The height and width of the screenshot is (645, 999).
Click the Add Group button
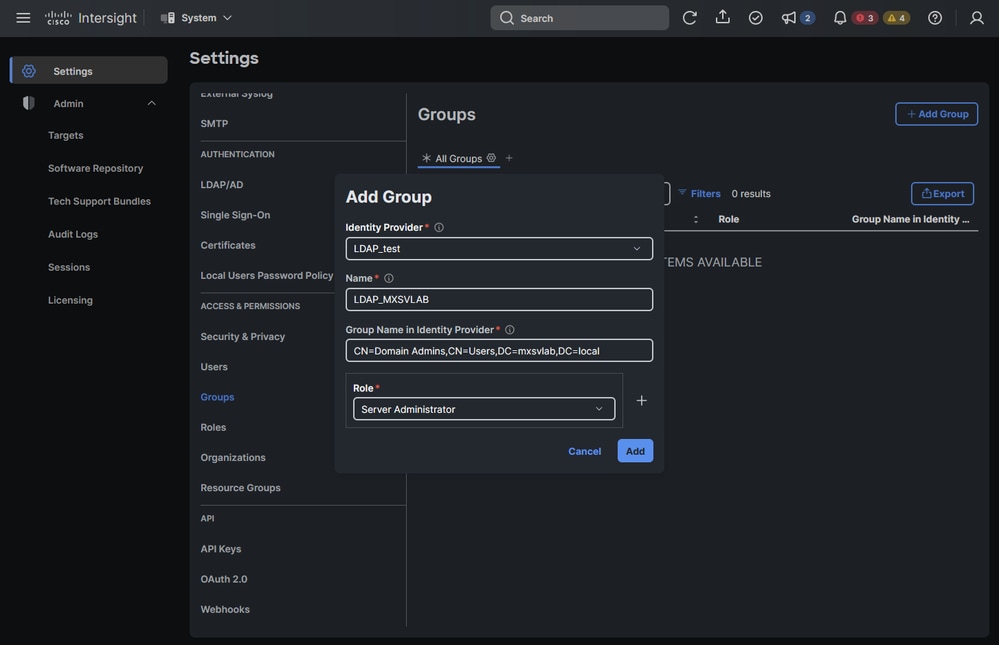pyautogui.click(x=937, y=114)
